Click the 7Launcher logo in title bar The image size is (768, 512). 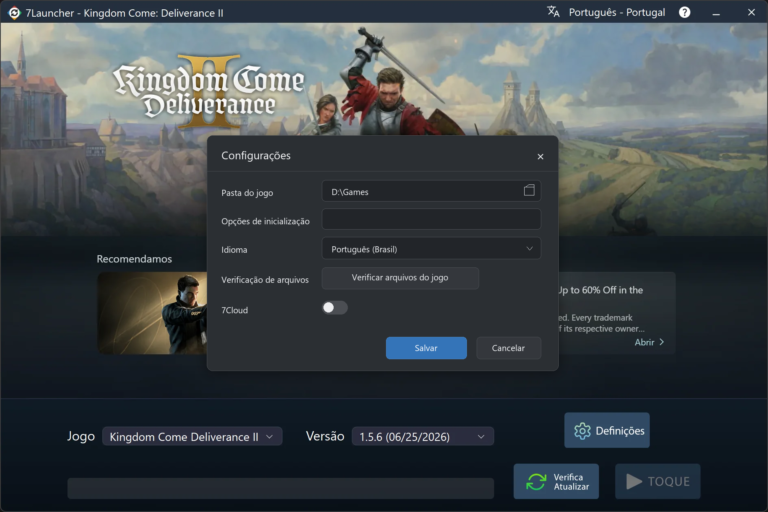(14, 13)
